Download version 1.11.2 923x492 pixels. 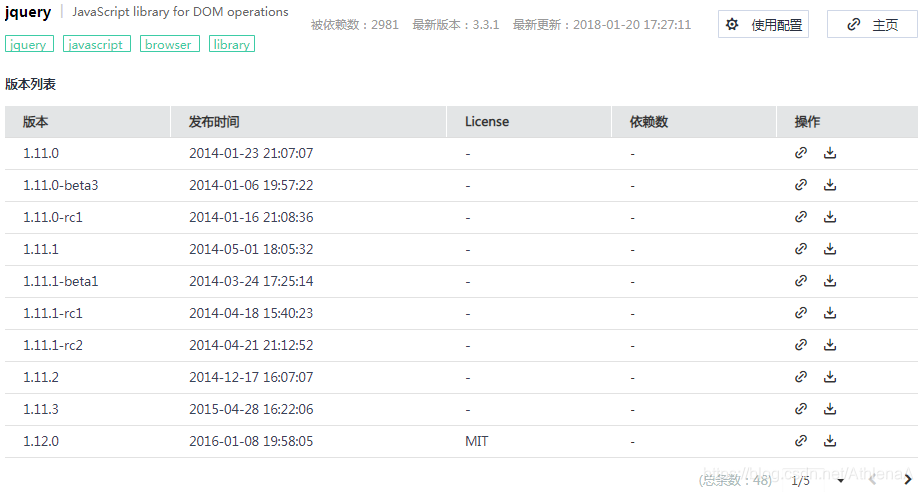coord(830,377)
